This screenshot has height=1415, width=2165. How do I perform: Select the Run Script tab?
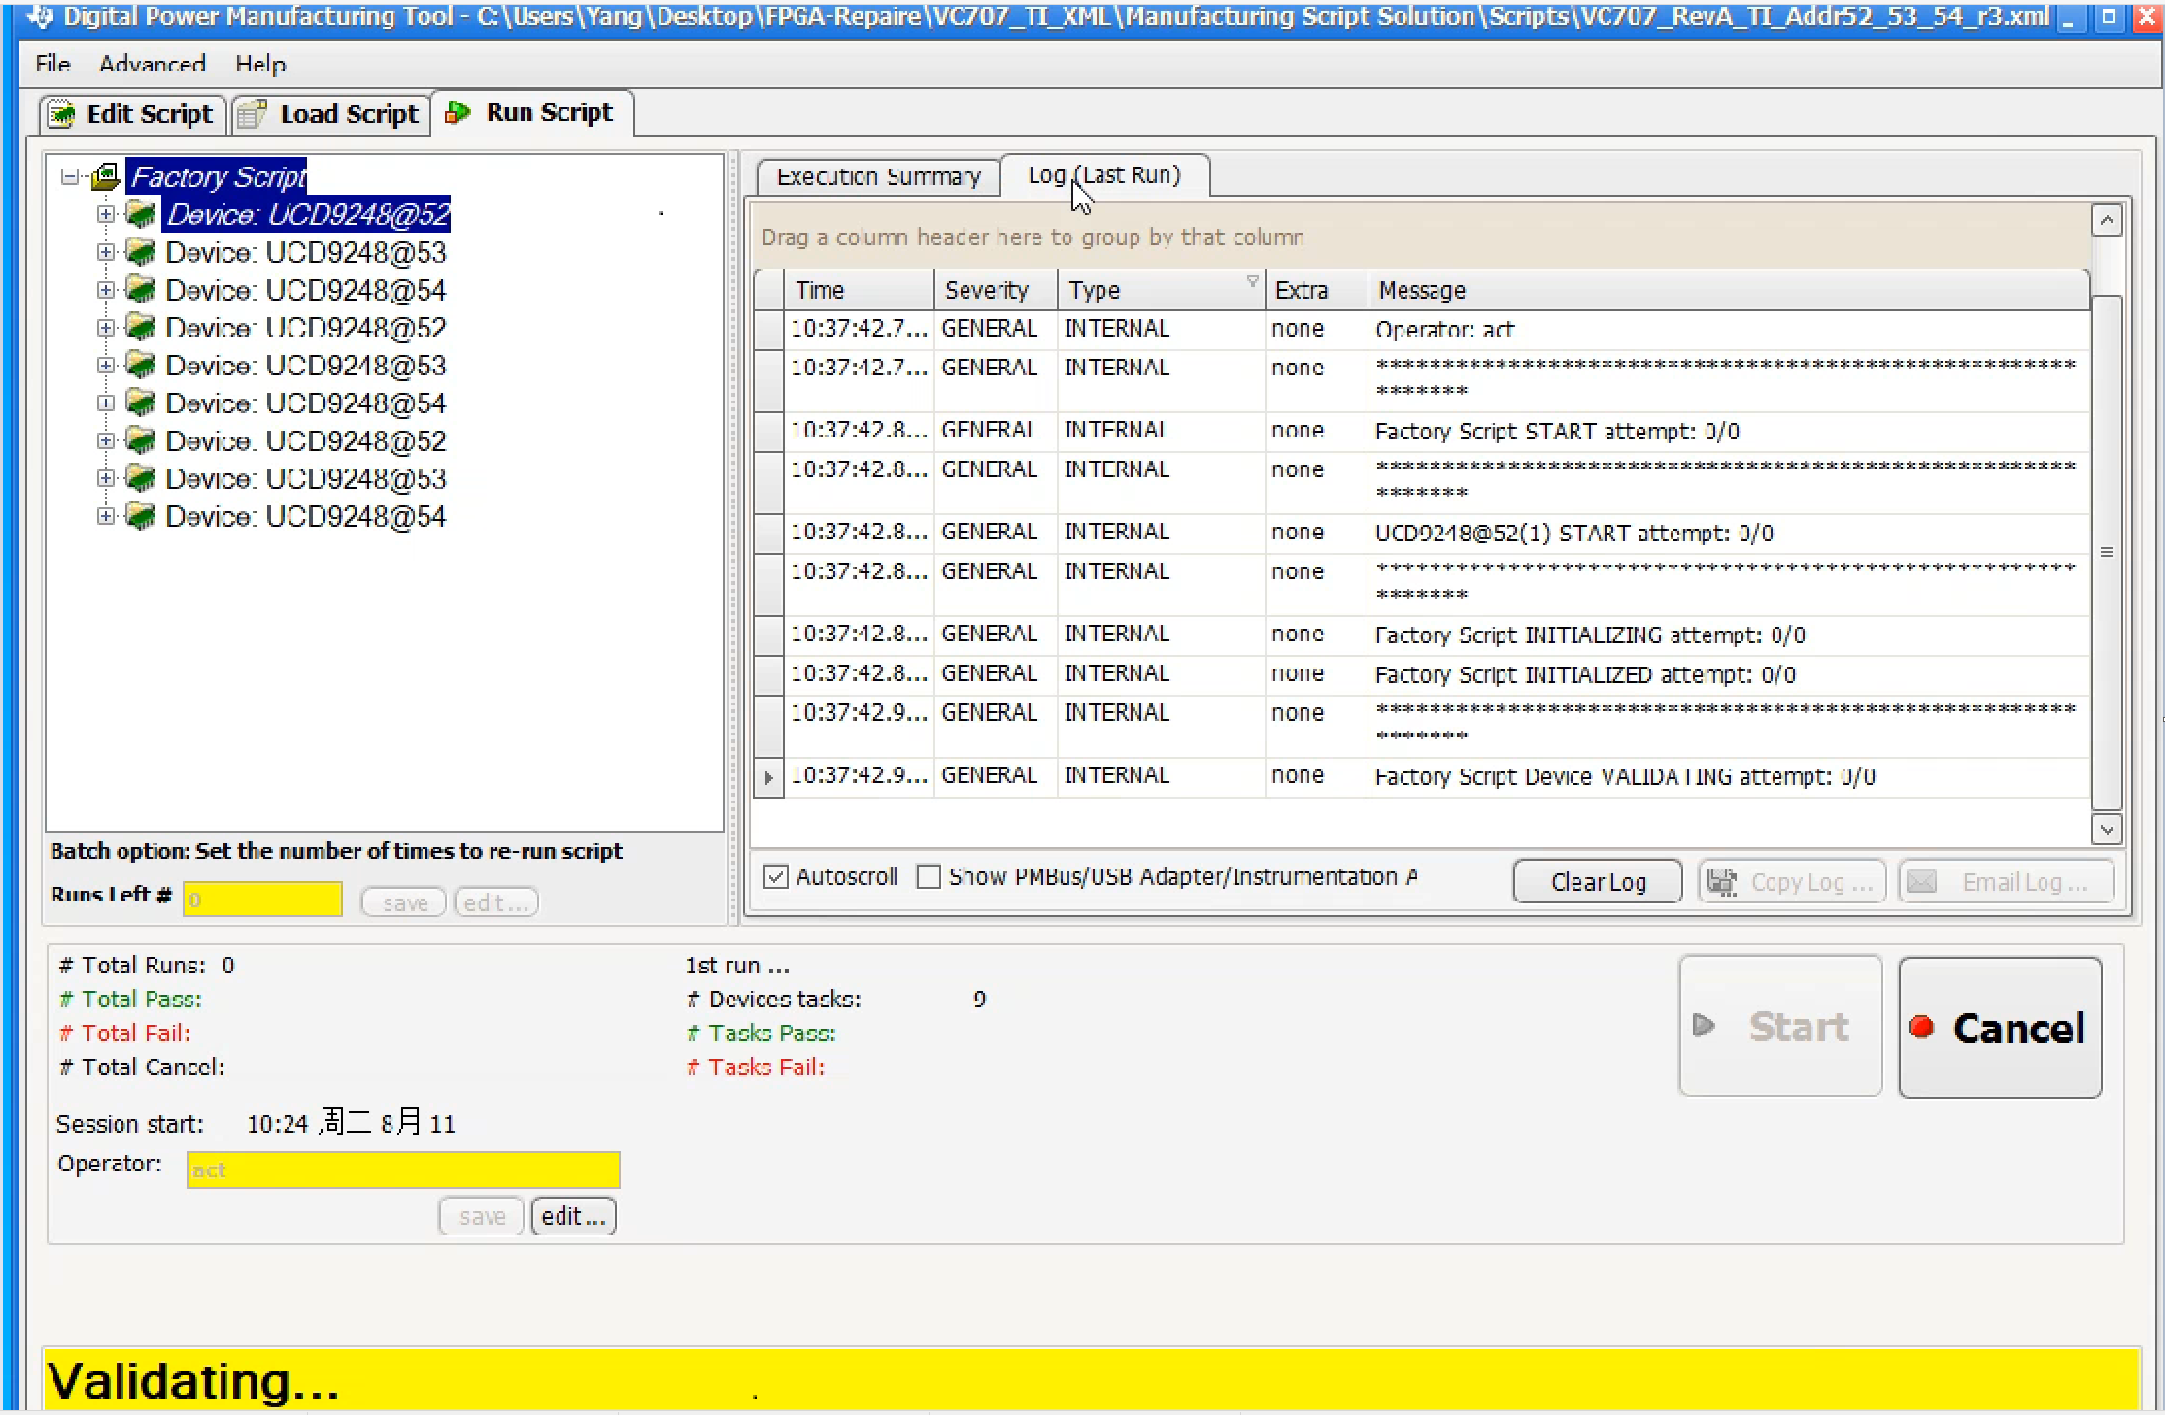[x=532, y=113]
